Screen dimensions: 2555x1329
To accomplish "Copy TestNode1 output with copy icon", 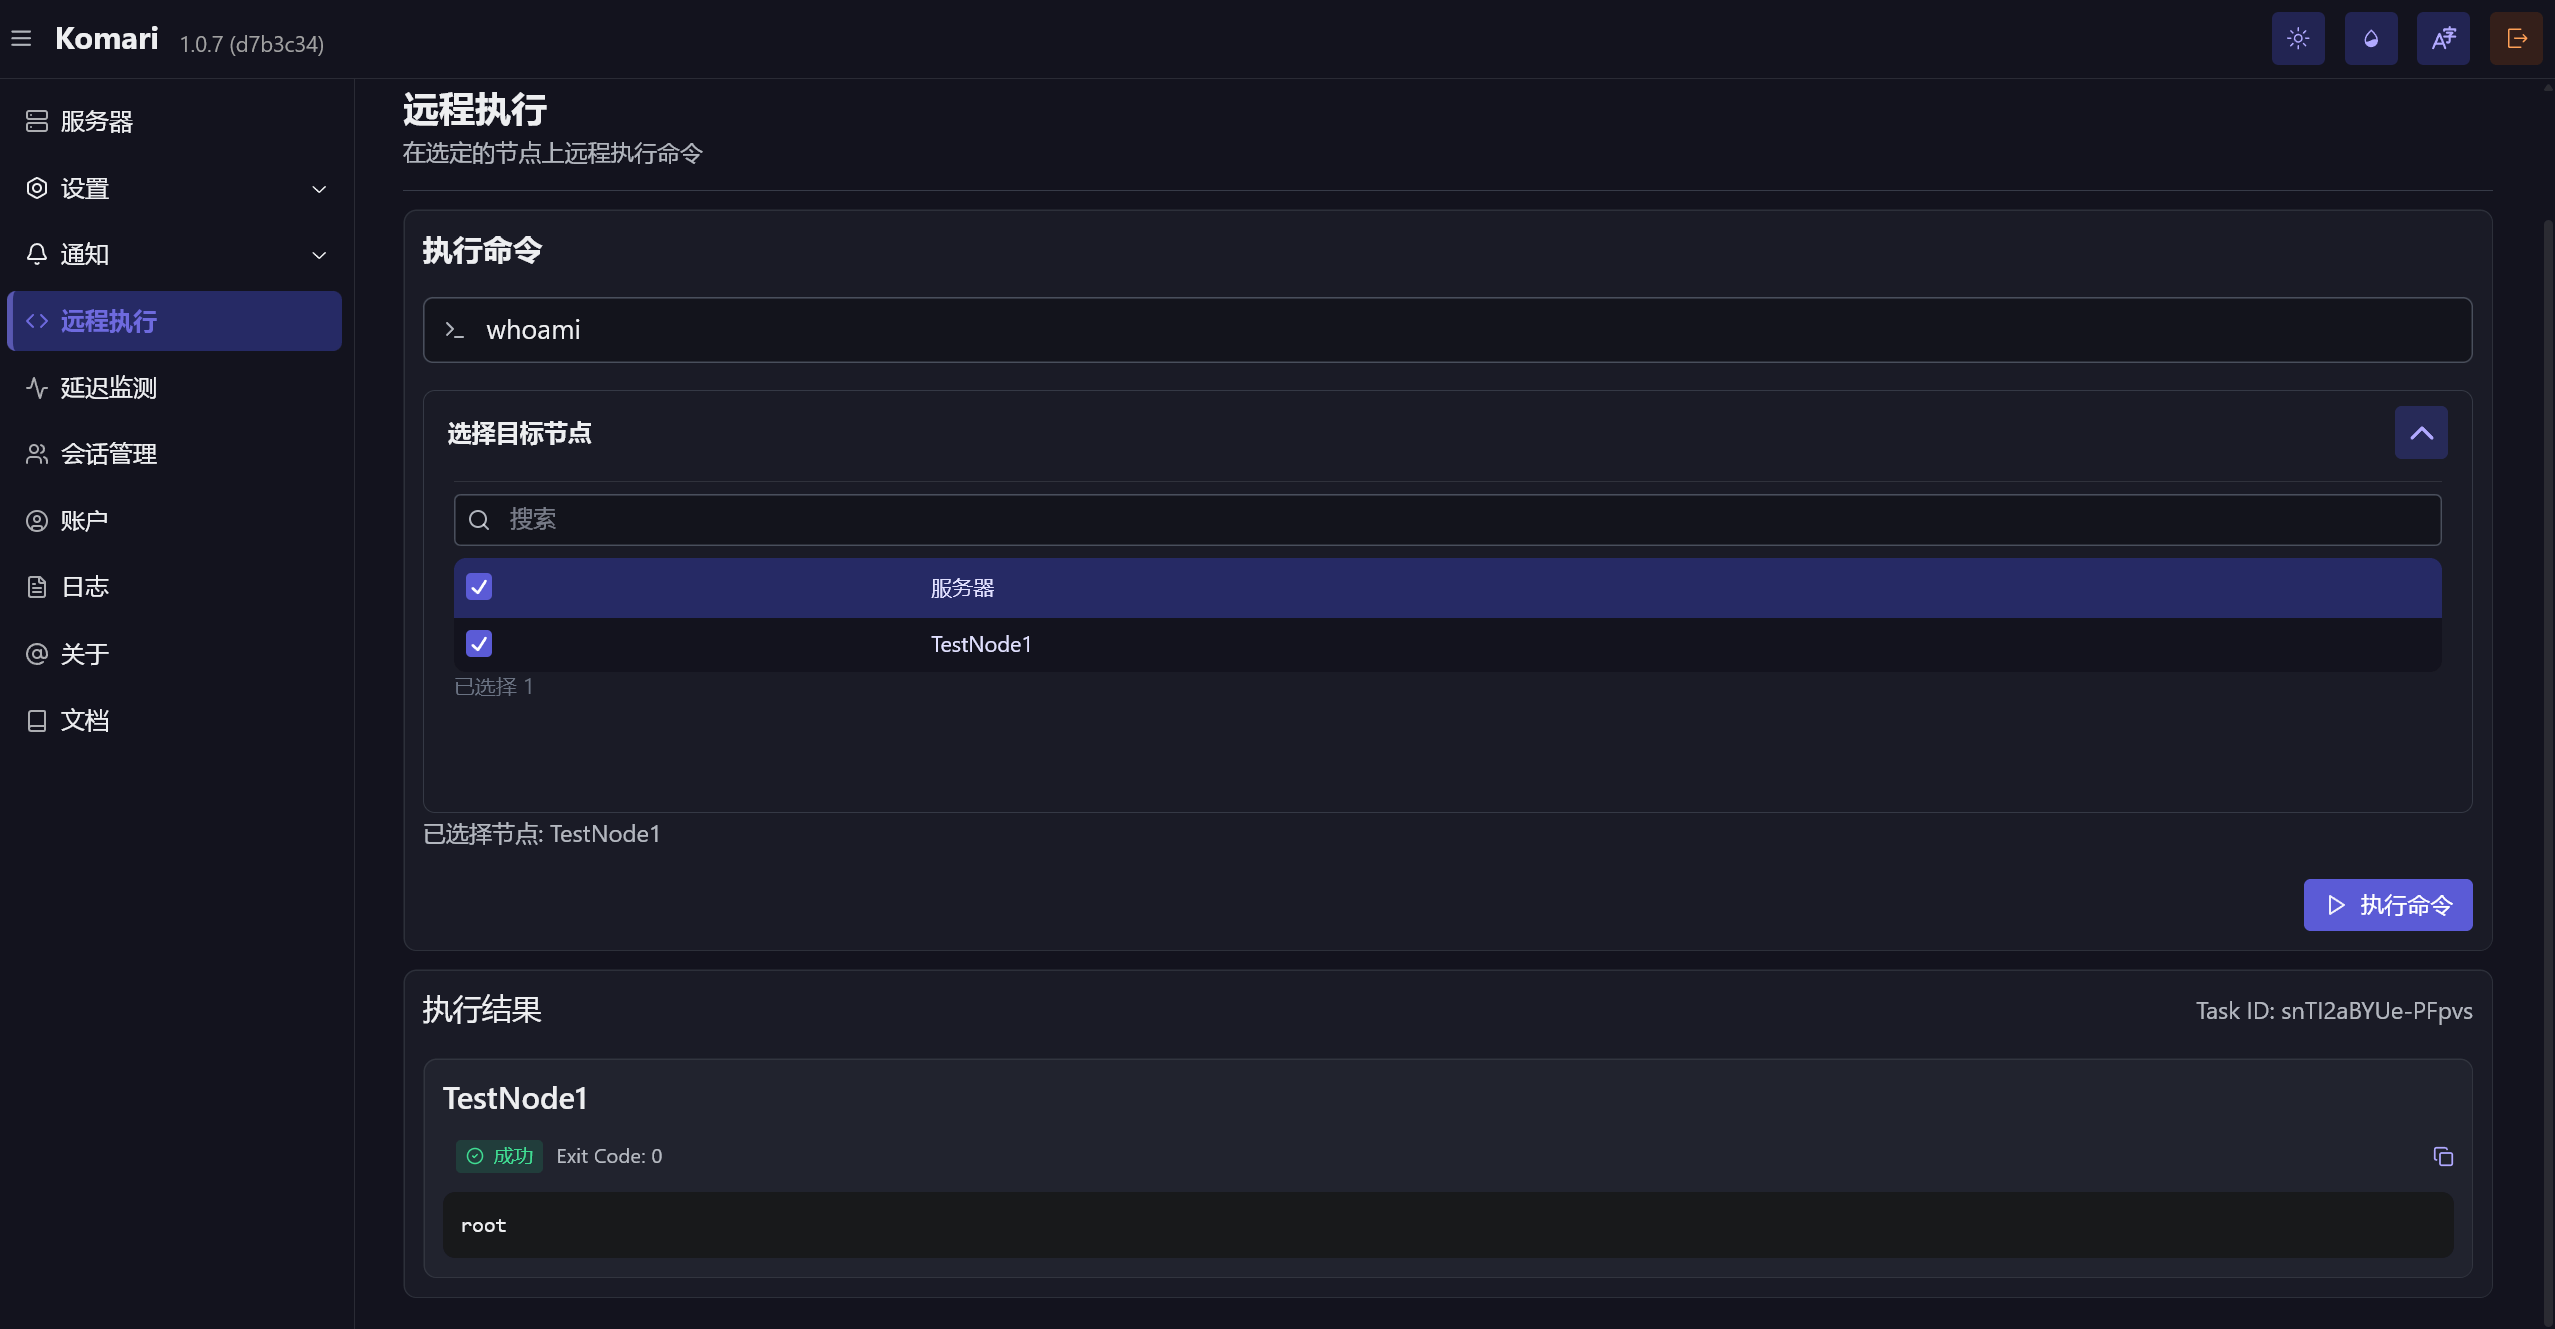I will [2443, 1156].
